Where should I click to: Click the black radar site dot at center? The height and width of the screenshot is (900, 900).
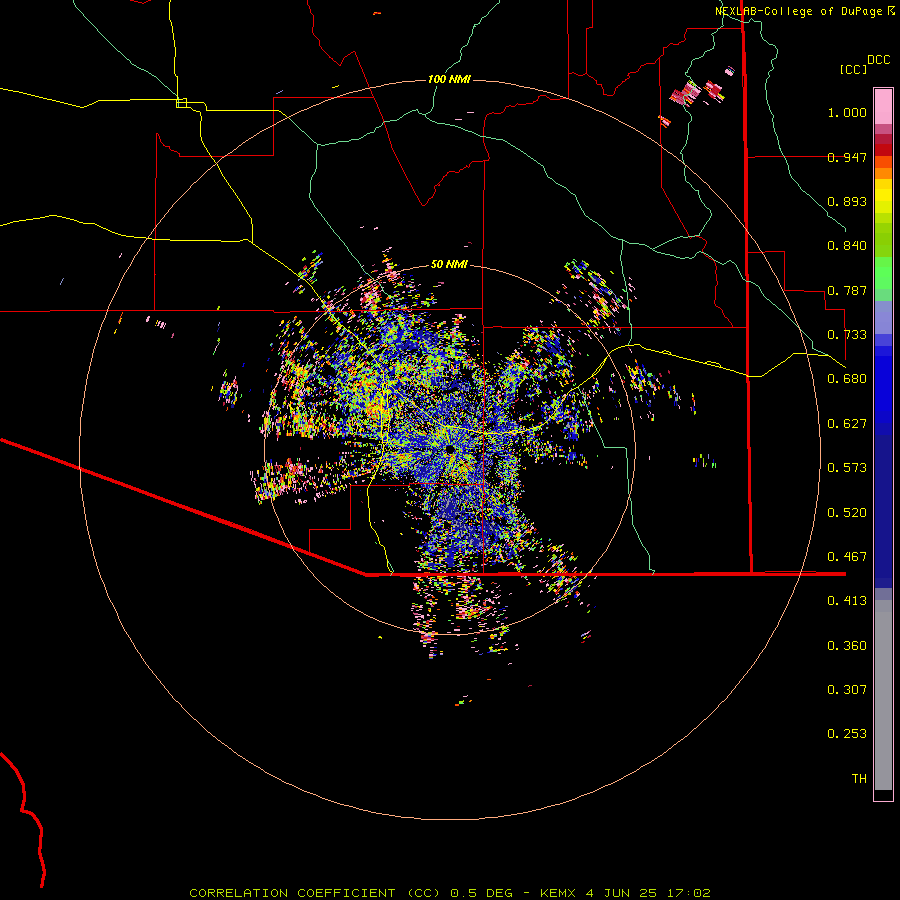(449, 448)
